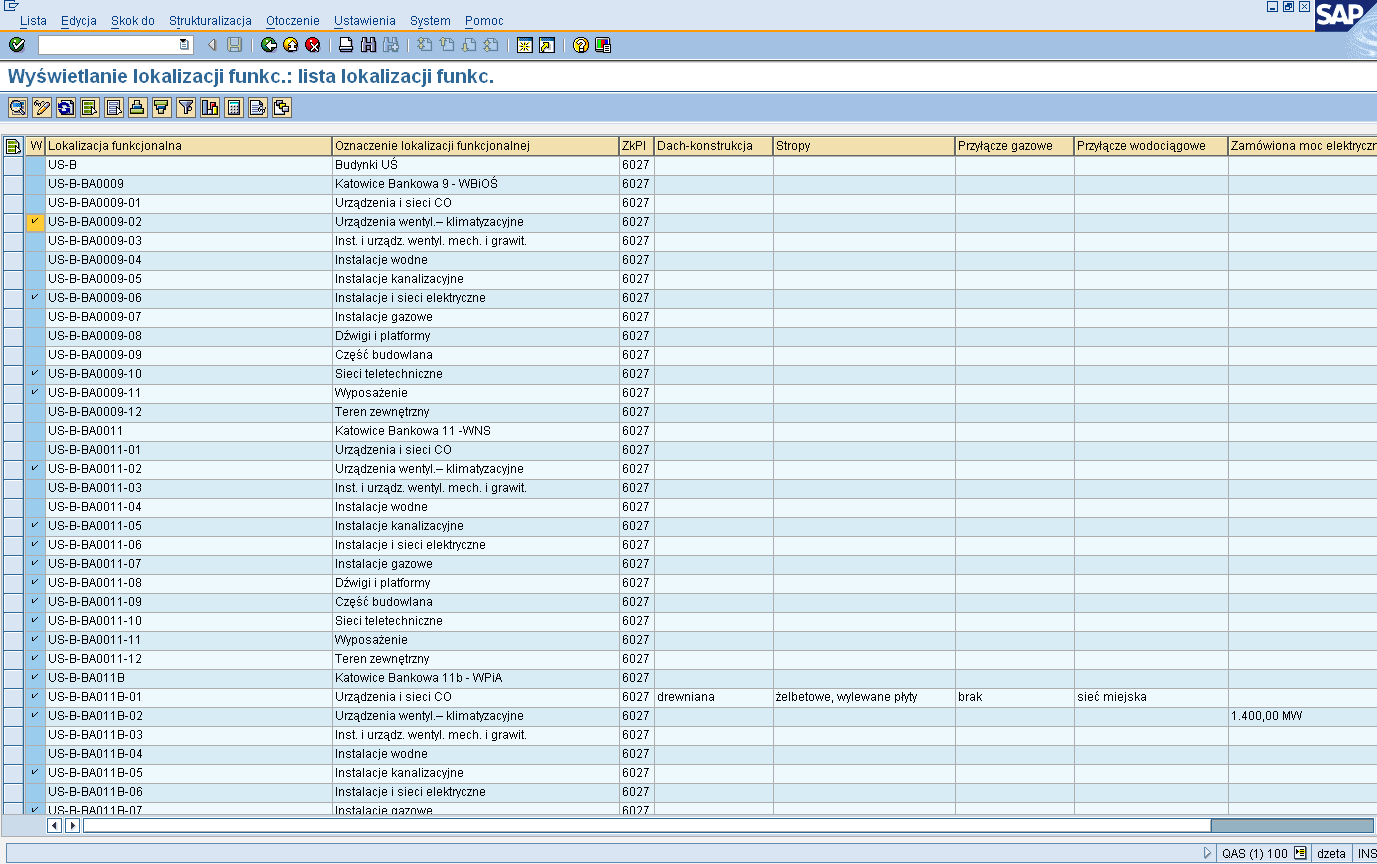The width and height of the screenshot is (1377, 864).
Task: Open the Pomoc menu
Action: coord(484,20)
